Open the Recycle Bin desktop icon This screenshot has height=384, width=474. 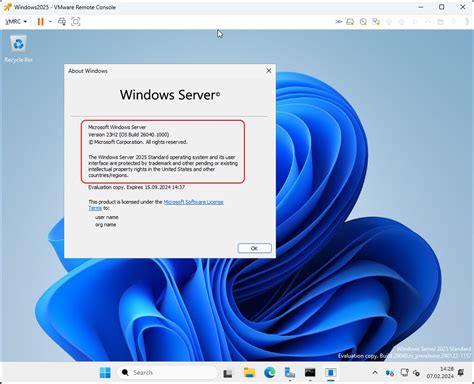pos(18,49)
